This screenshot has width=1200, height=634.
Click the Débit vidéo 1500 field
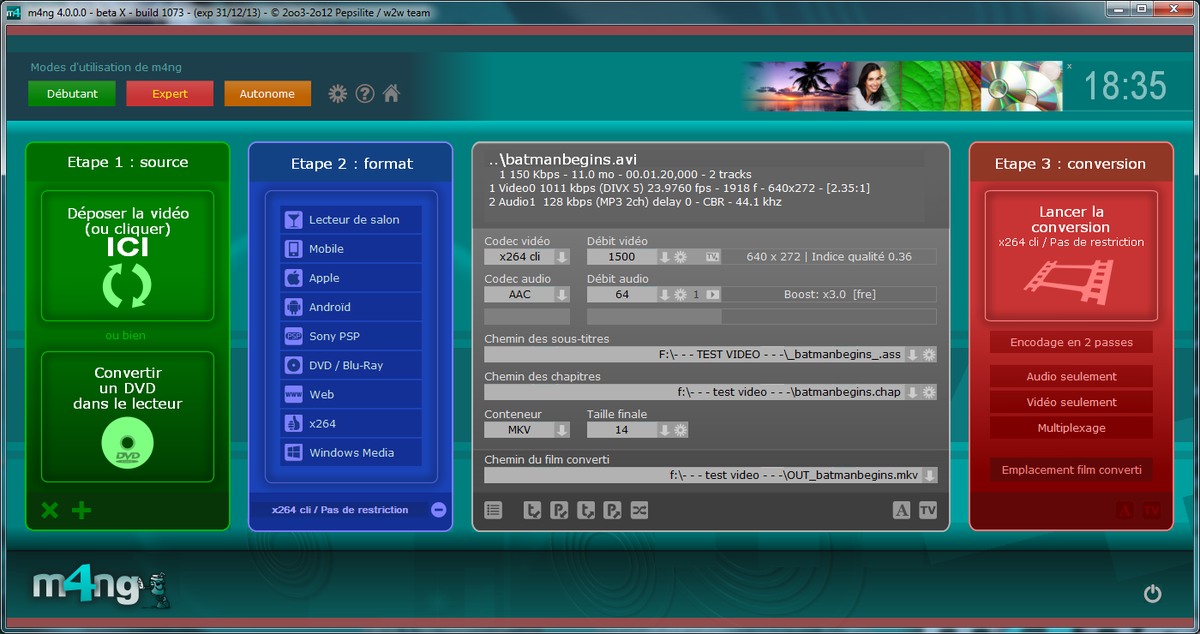(x=621, y=257)
